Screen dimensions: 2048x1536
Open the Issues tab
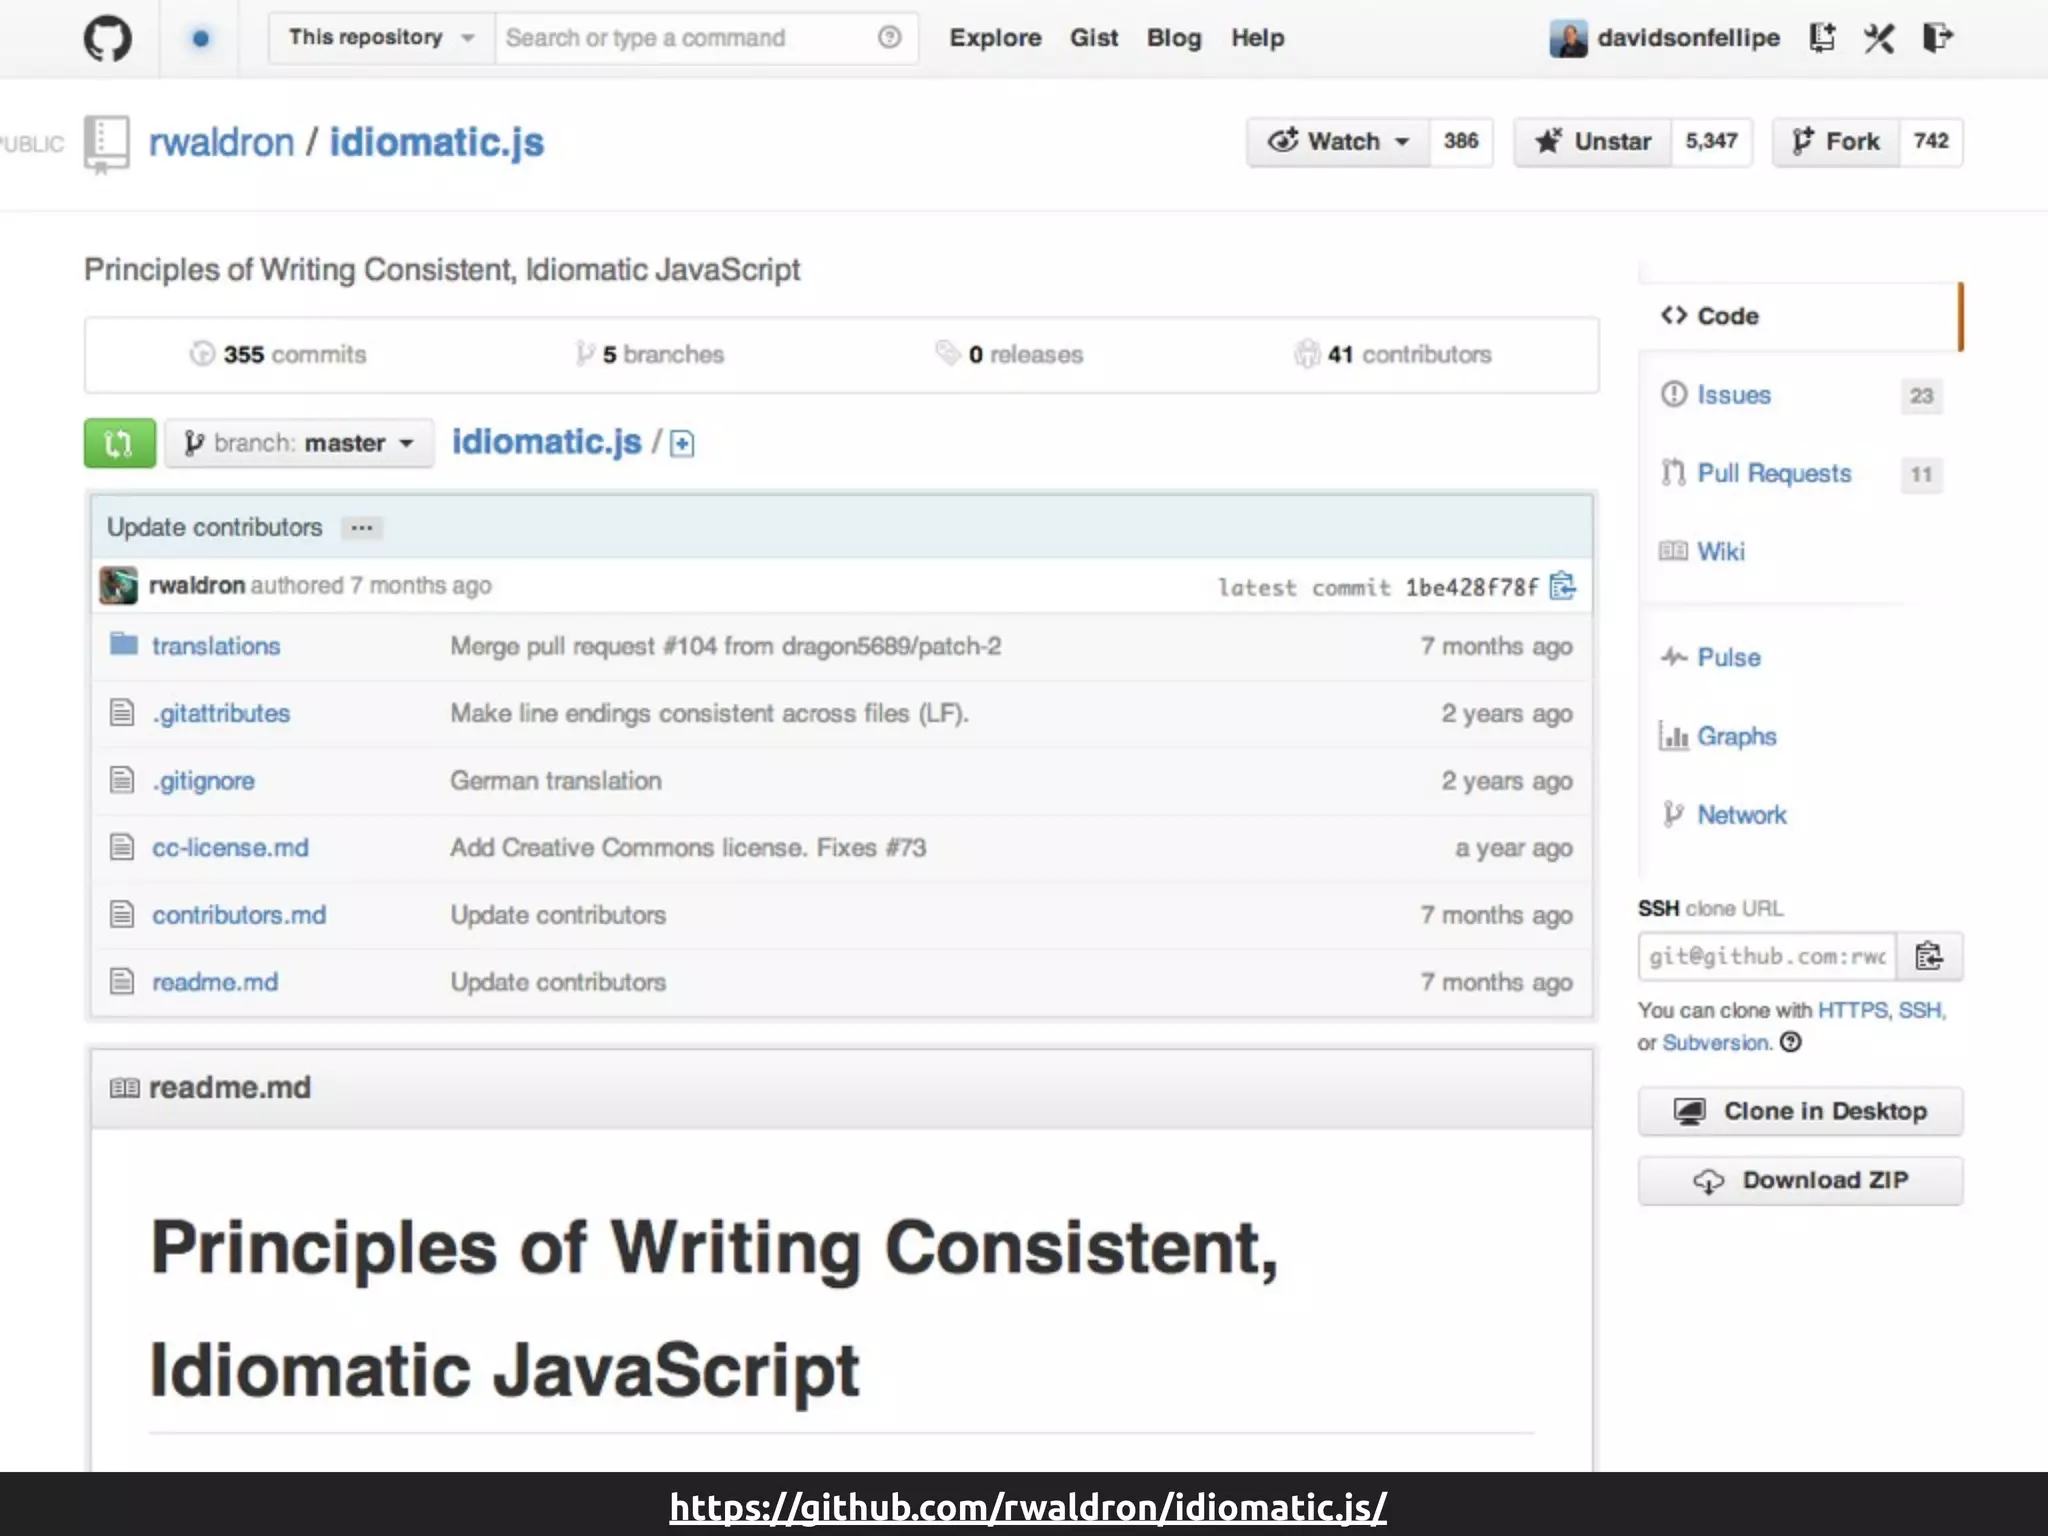[1733, 395]
